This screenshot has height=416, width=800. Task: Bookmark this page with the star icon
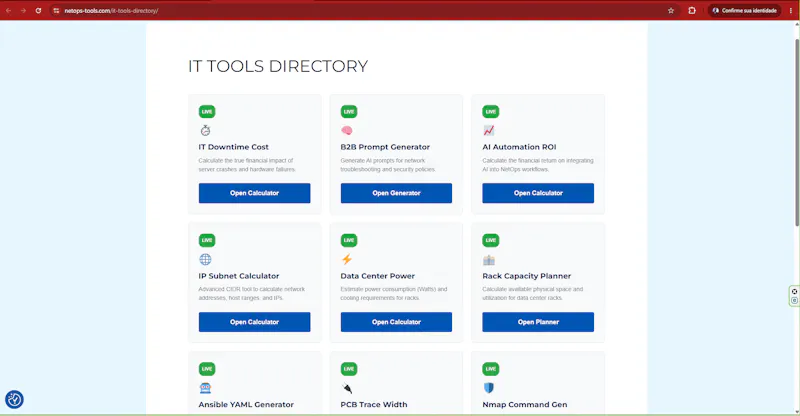point(671,10)
